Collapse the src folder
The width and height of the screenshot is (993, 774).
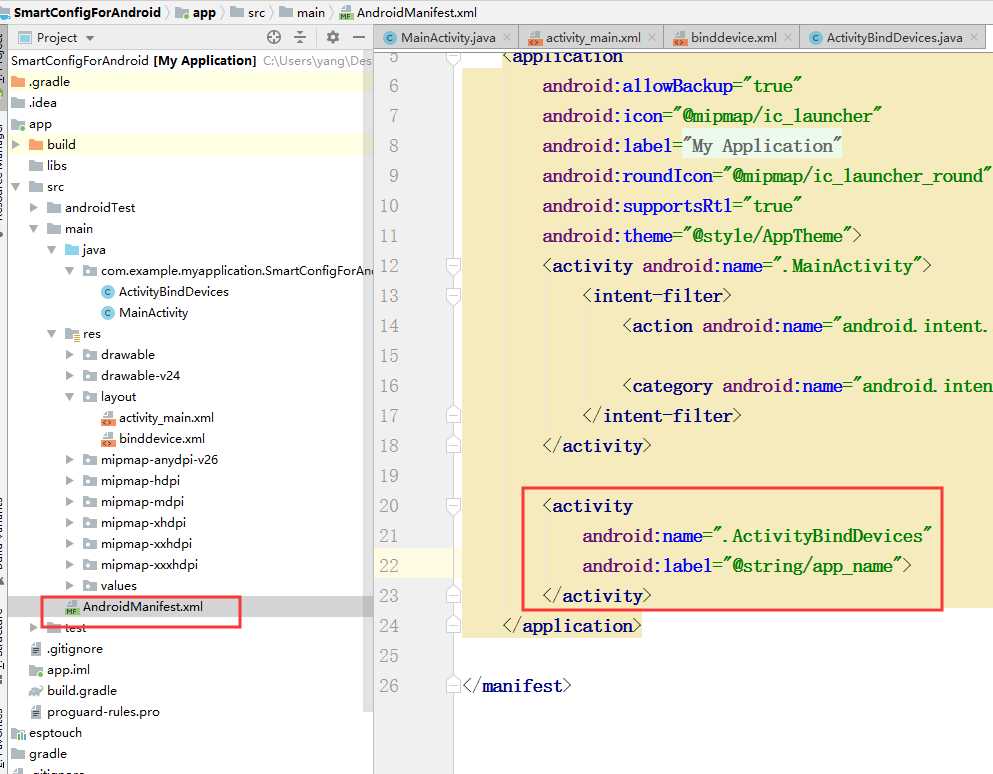point(16,186)
